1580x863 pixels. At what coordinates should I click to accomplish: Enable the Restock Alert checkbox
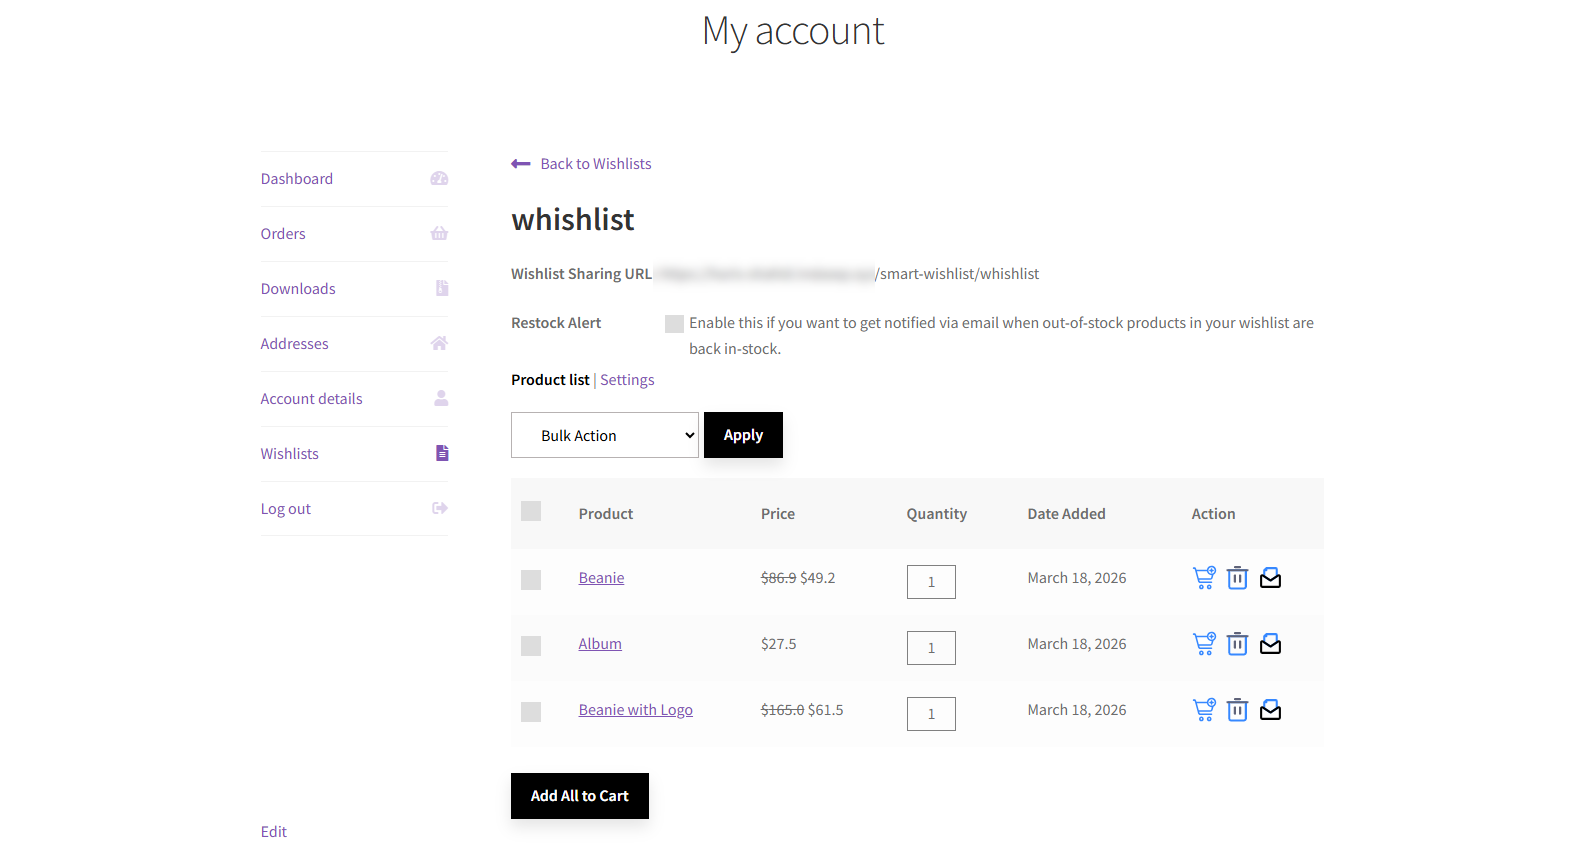coord(674,324)
